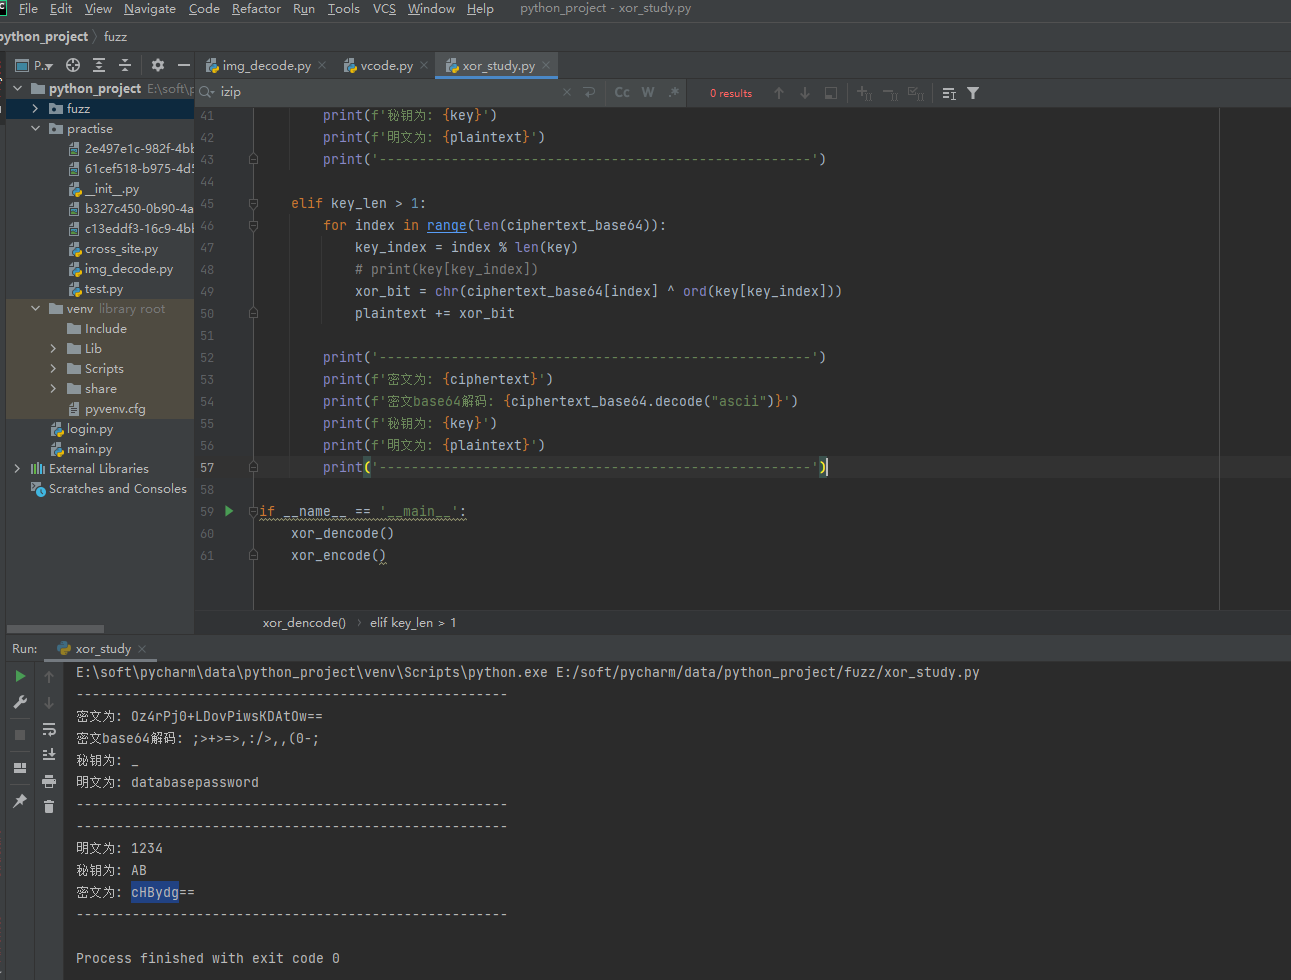Expand the fuzz folder
1291x980 pixels.
[x=35, y=108]
